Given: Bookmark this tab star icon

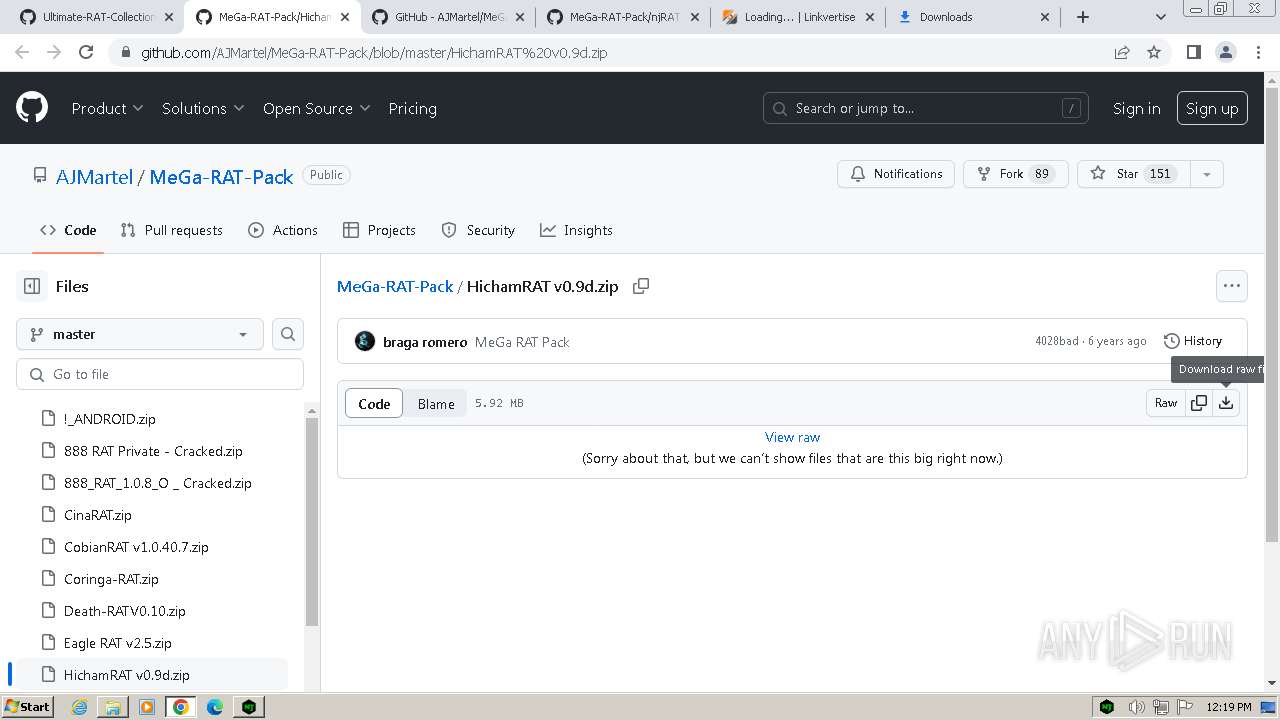Looking at the screenshot, I should coord(1154,52).
